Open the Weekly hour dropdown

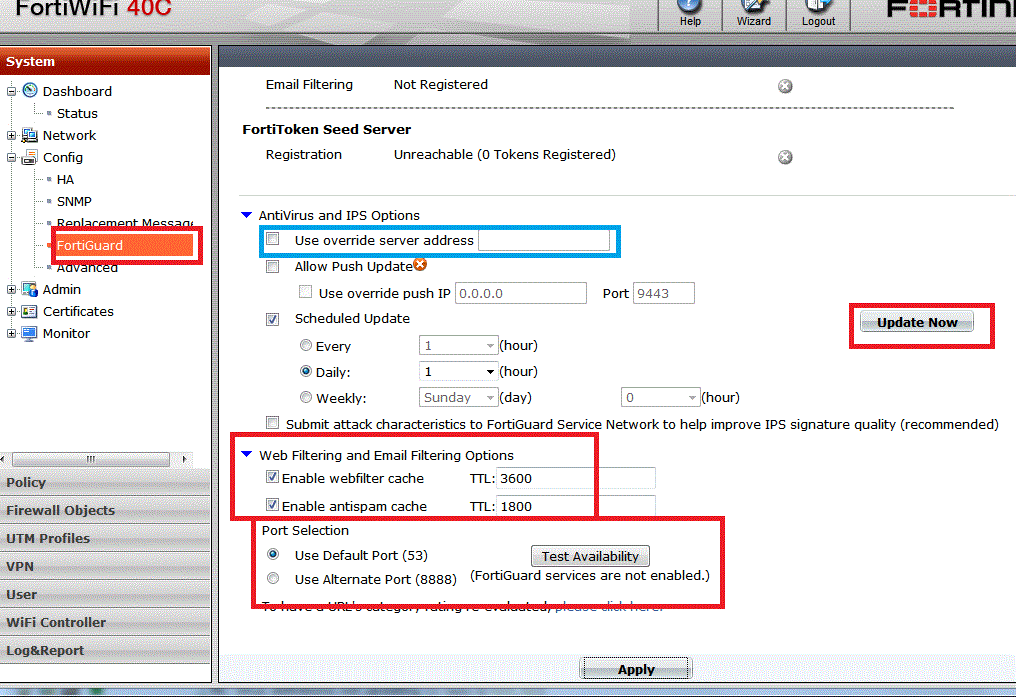660,397
